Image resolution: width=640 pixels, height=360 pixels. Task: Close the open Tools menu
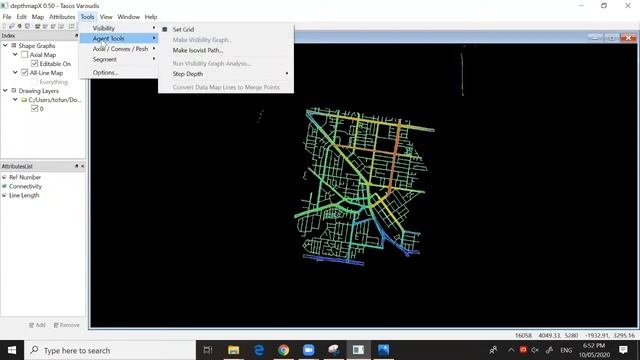[87, 17]
